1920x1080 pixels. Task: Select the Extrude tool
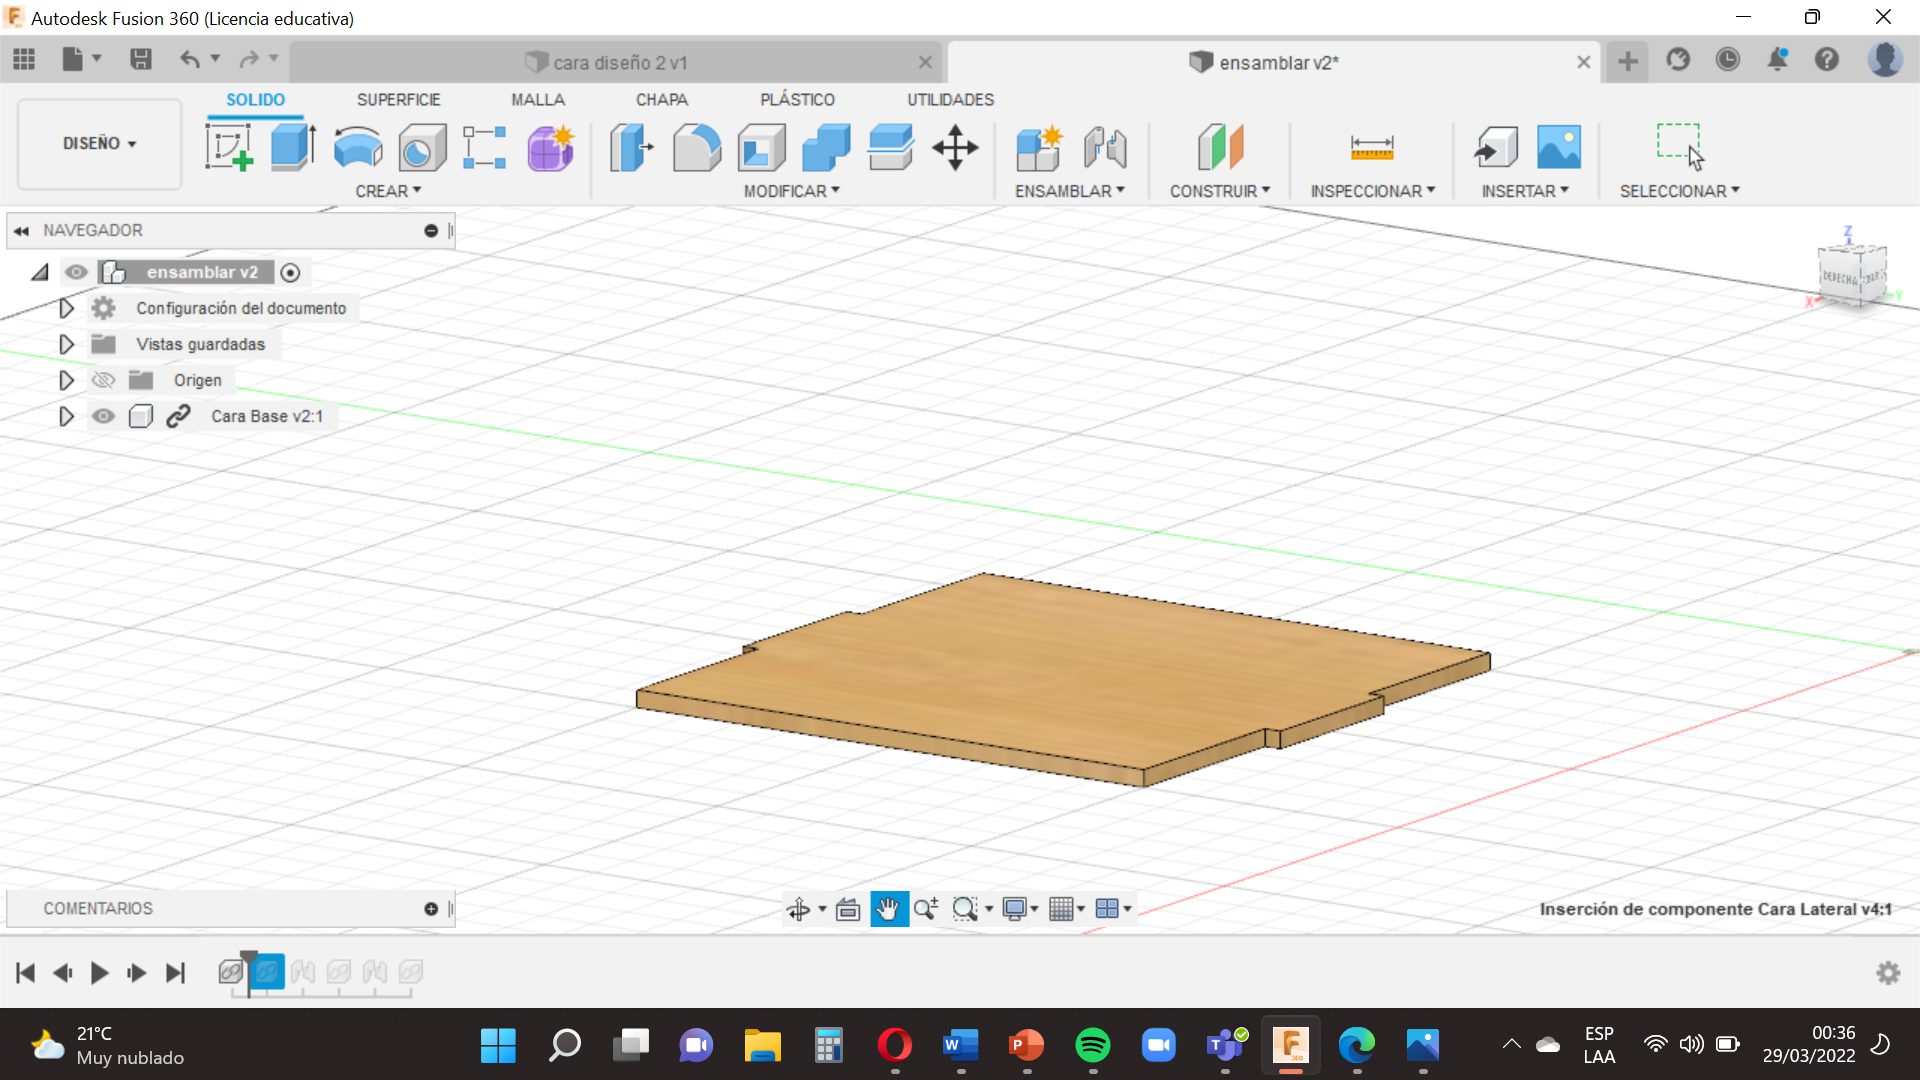[293, 147]
